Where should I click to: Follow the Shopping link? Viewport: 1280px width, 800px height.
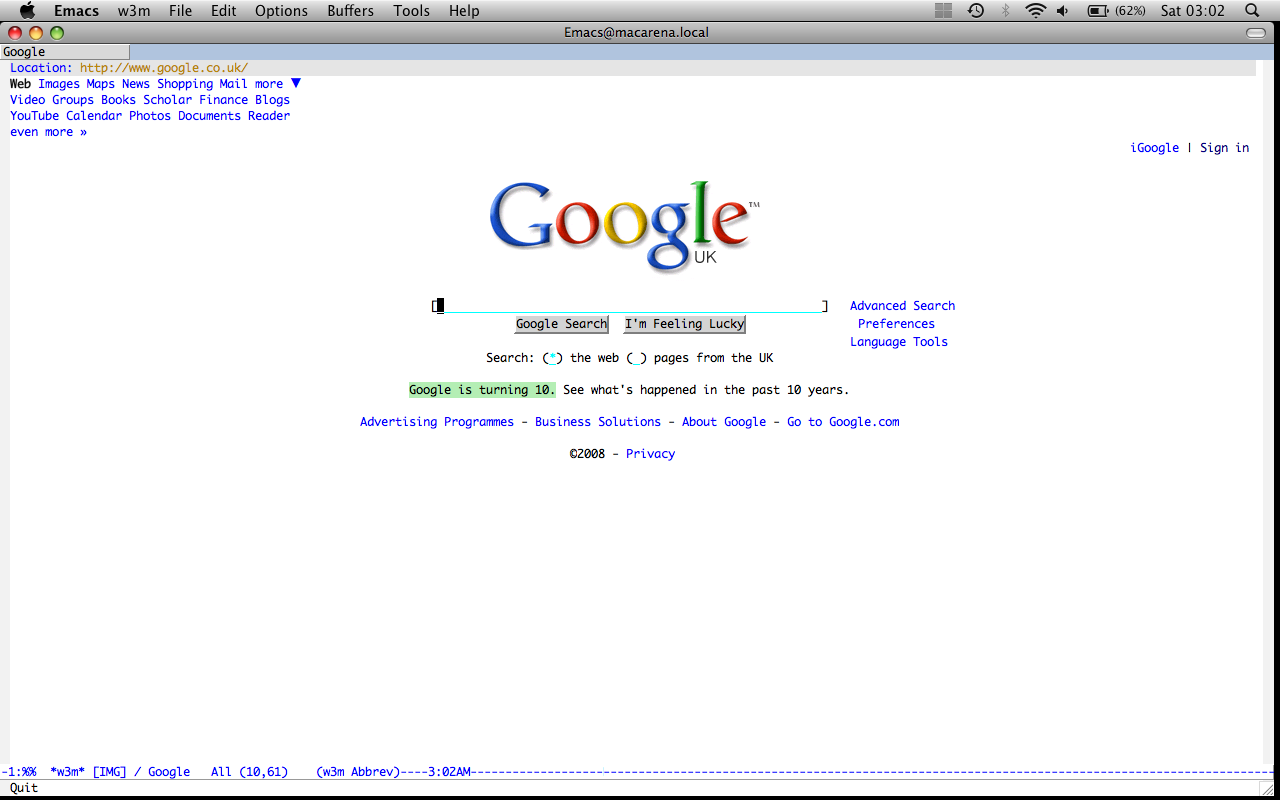tap(185, 84)
